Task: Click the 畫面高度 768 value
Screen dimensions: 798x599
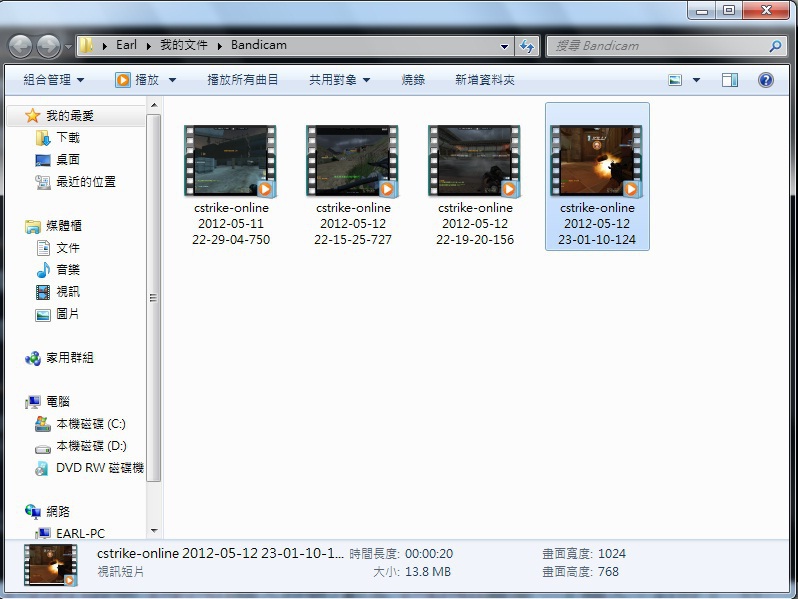Action: (x=608, y=572)
